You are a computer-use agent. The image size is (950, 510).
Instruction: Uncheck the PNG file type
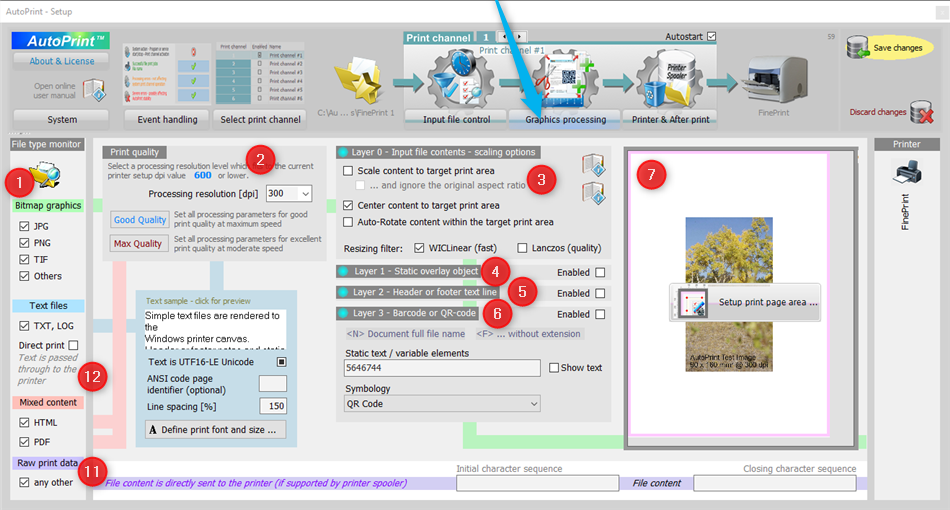point(24,243)
